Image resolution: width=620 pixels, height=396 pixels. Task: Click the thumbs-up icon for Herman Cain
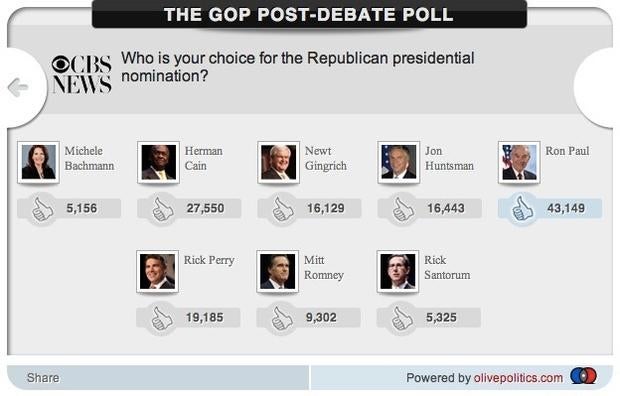tap(163, 209)
